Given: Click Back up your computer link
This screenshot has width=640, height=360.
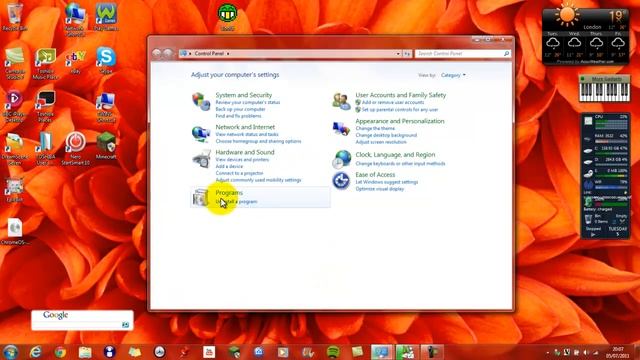Looking at the screenshot, I should pyautogui.click(x=240, y=109).
